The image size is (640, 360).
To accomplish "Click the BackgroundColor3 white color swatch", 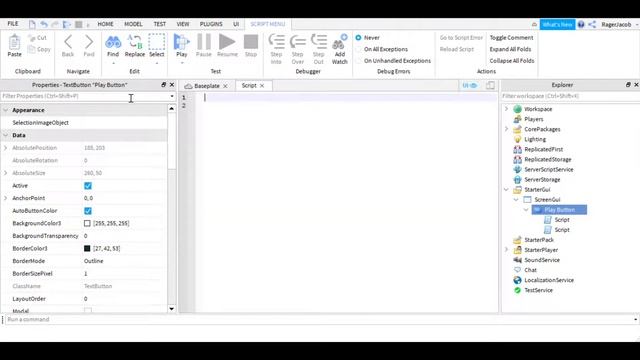I will [87, 223].
